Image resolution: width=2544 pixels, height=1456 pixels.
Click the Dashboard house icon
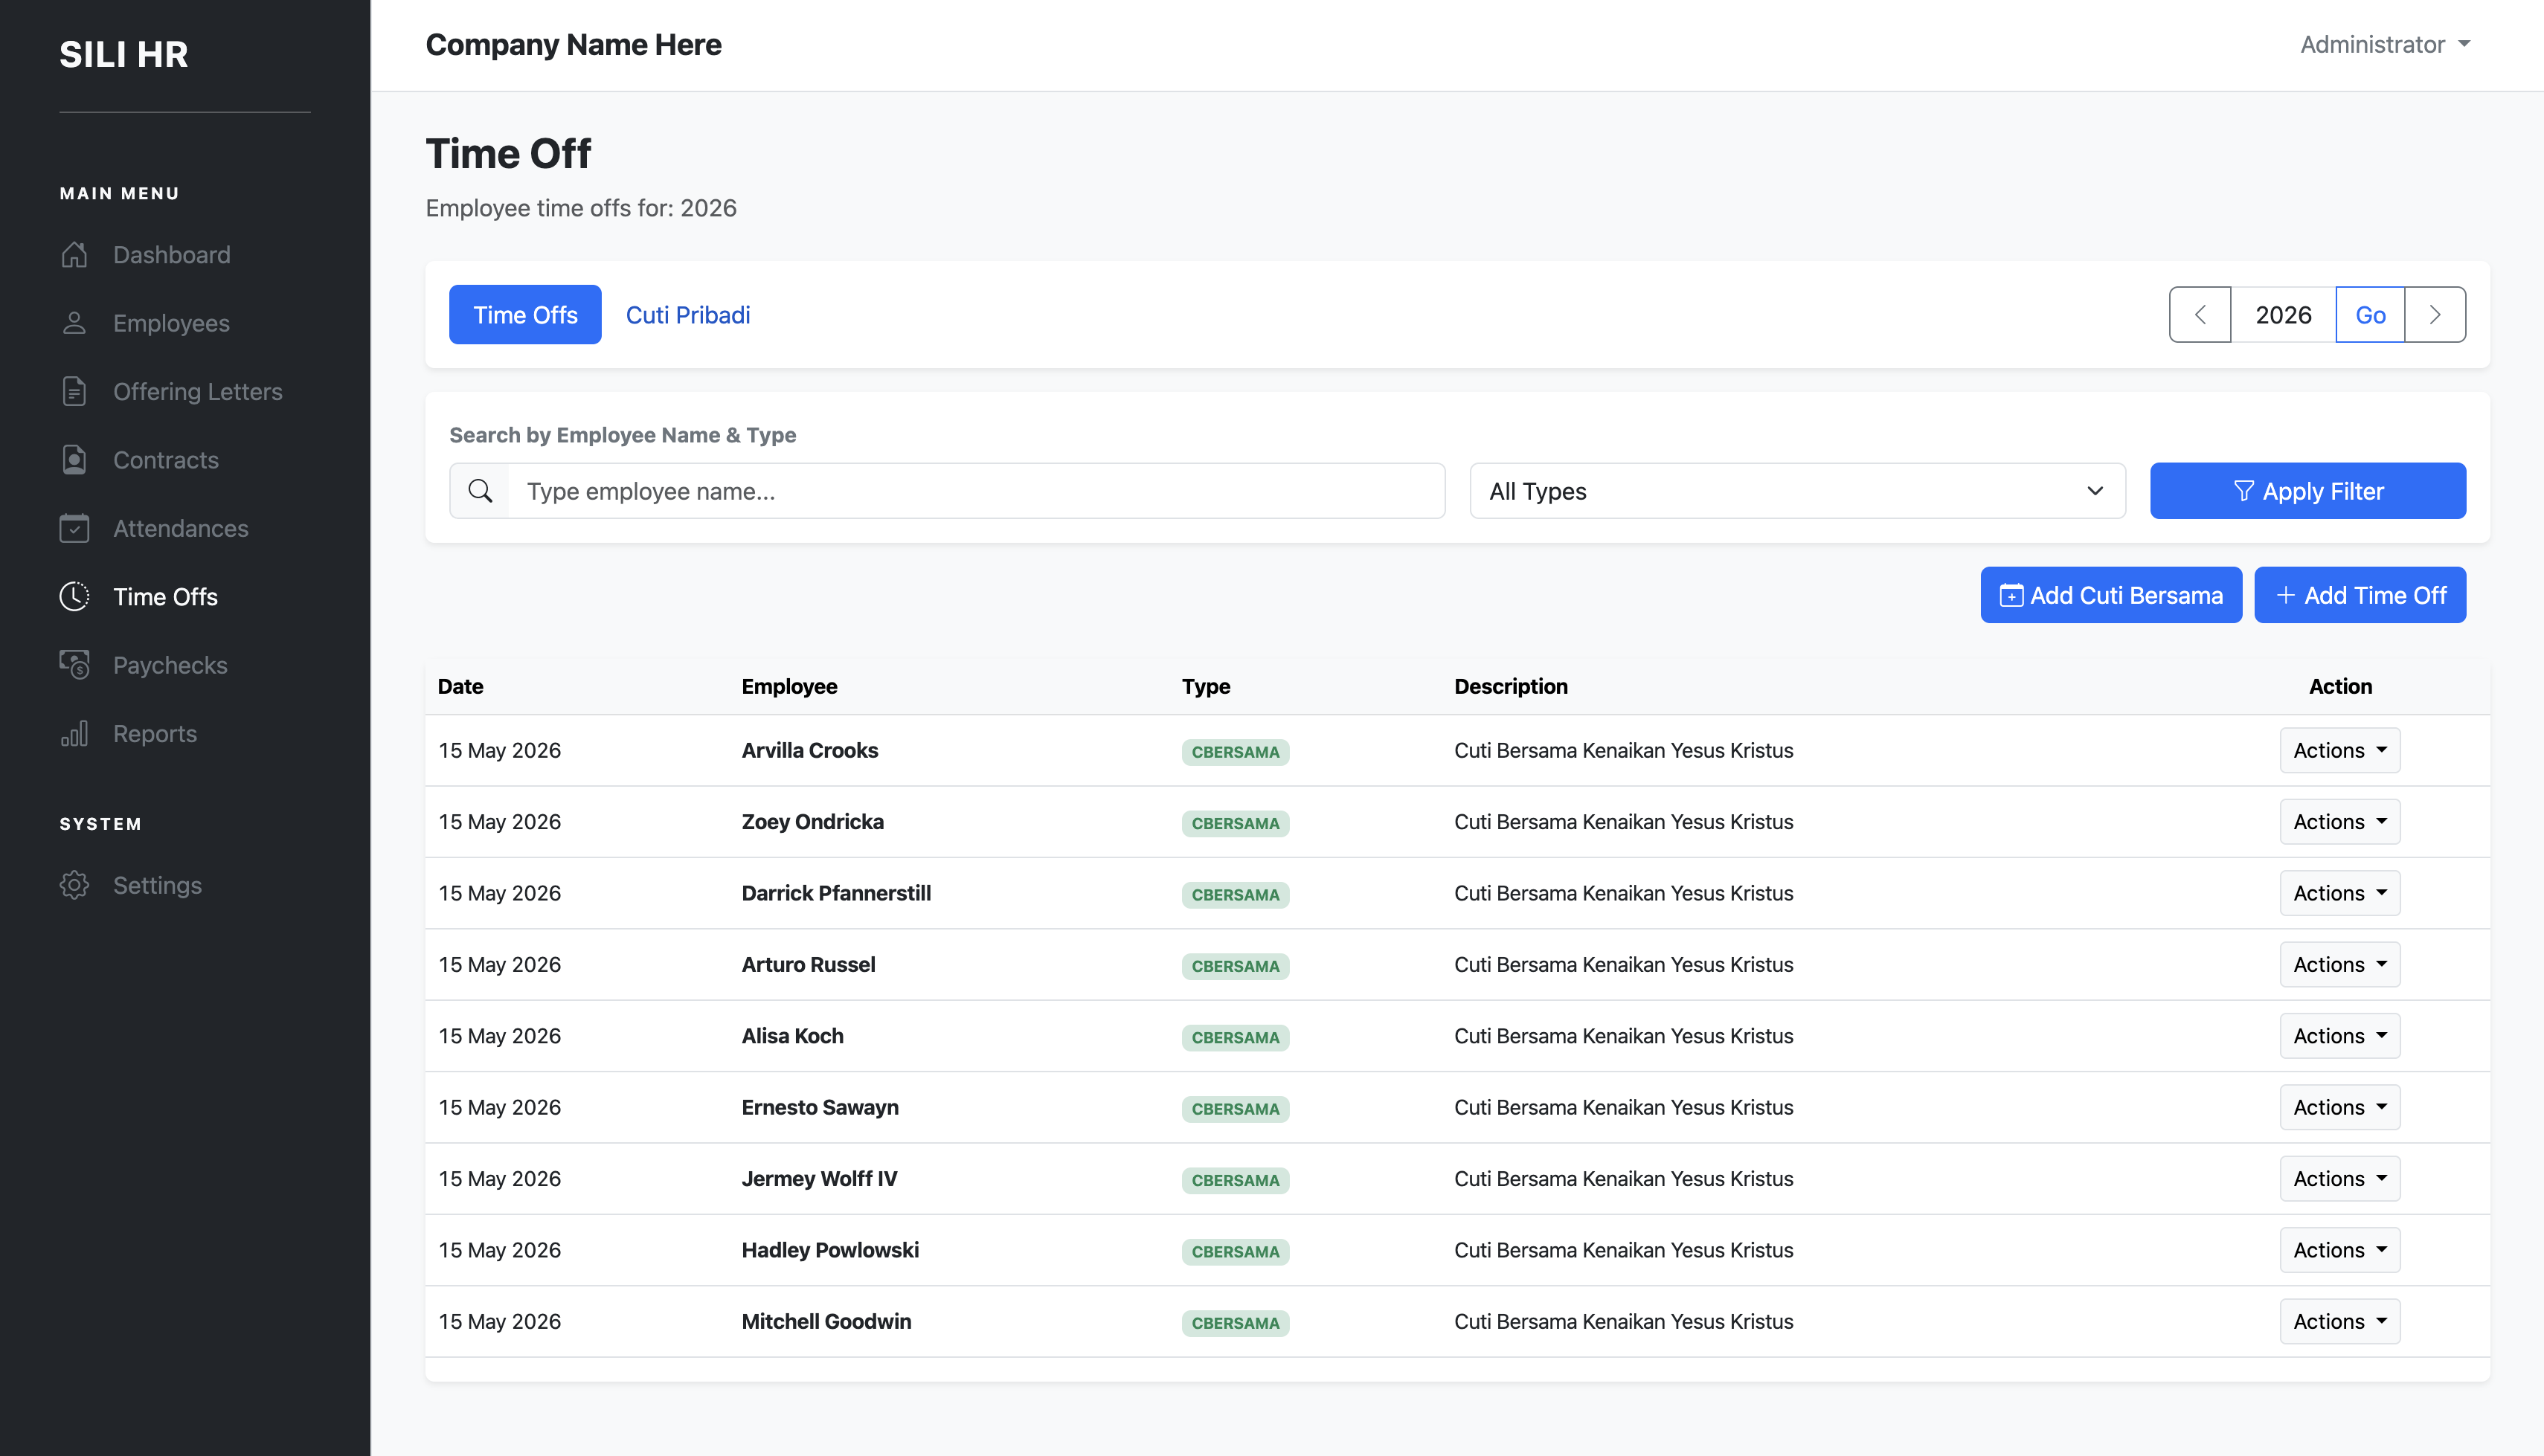[x=74, y=255]
